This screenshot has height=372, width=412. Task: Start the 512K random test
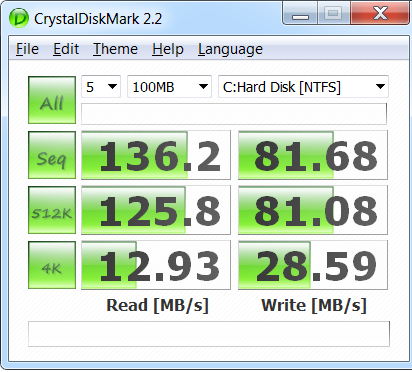pyautogui.click(x=52, y=210)
